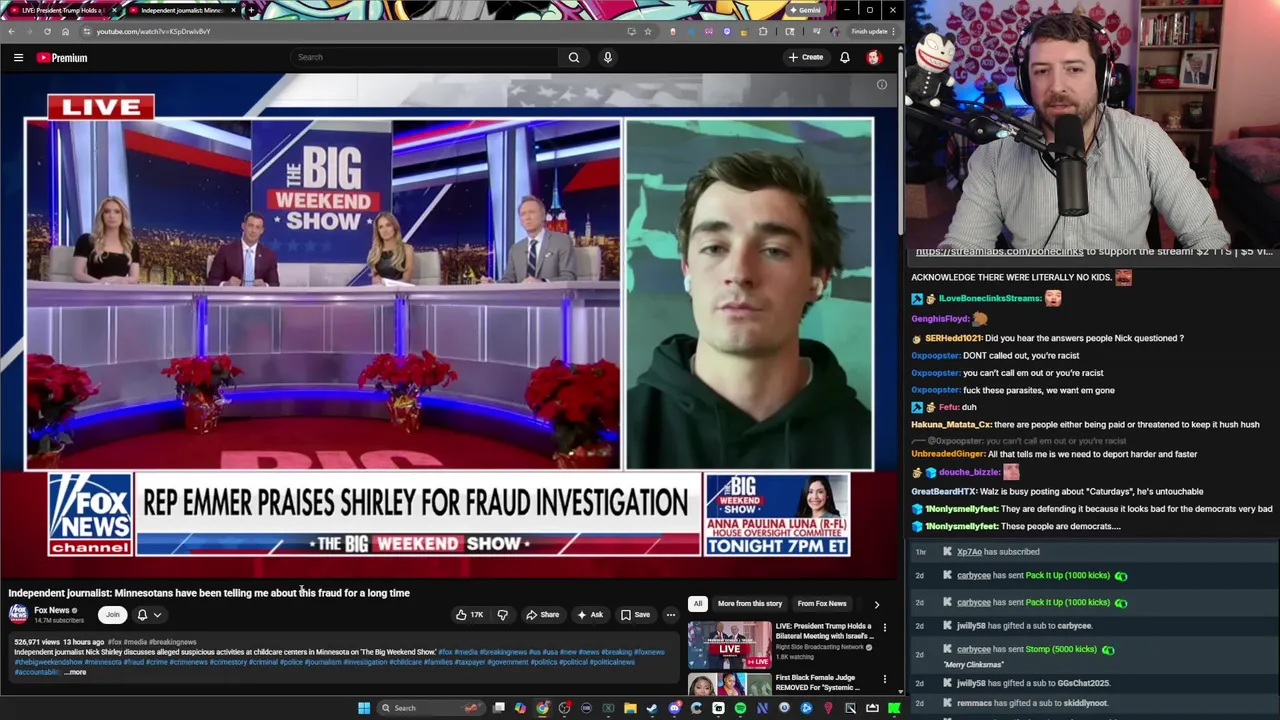Open the YouTube account avatar menu
Screen dimensions: 1280x720
pyautogui.click(x=874, y=57)
